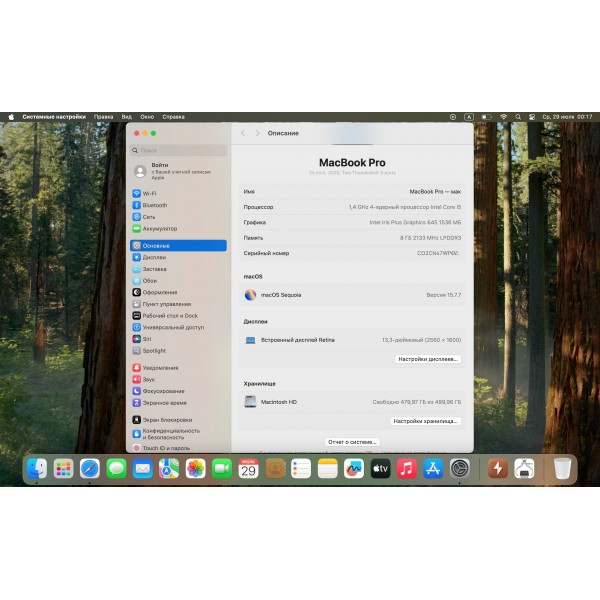Open Конфиденциальность и безопасность settings

178,434
